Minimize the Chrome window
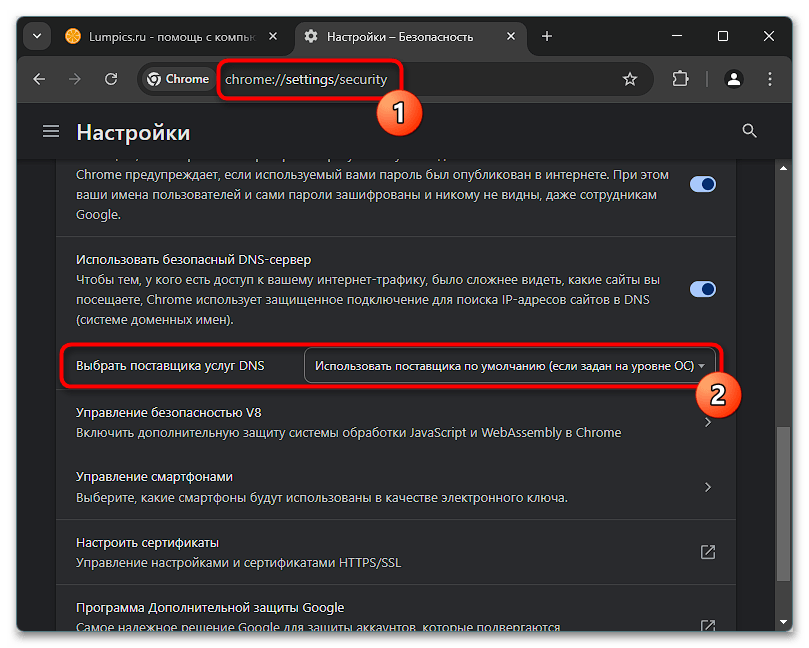 (x=677, y=36)
